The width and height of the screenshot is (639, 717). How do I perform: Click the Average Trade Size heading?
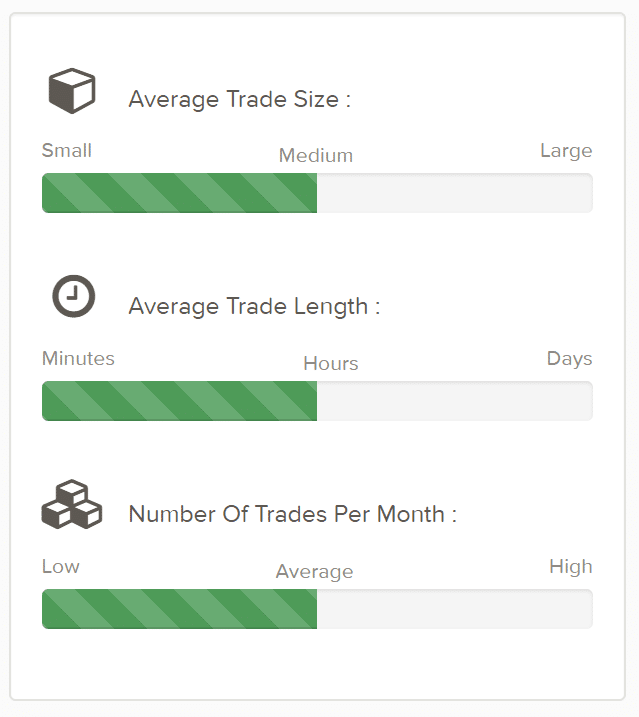(240, 99)
